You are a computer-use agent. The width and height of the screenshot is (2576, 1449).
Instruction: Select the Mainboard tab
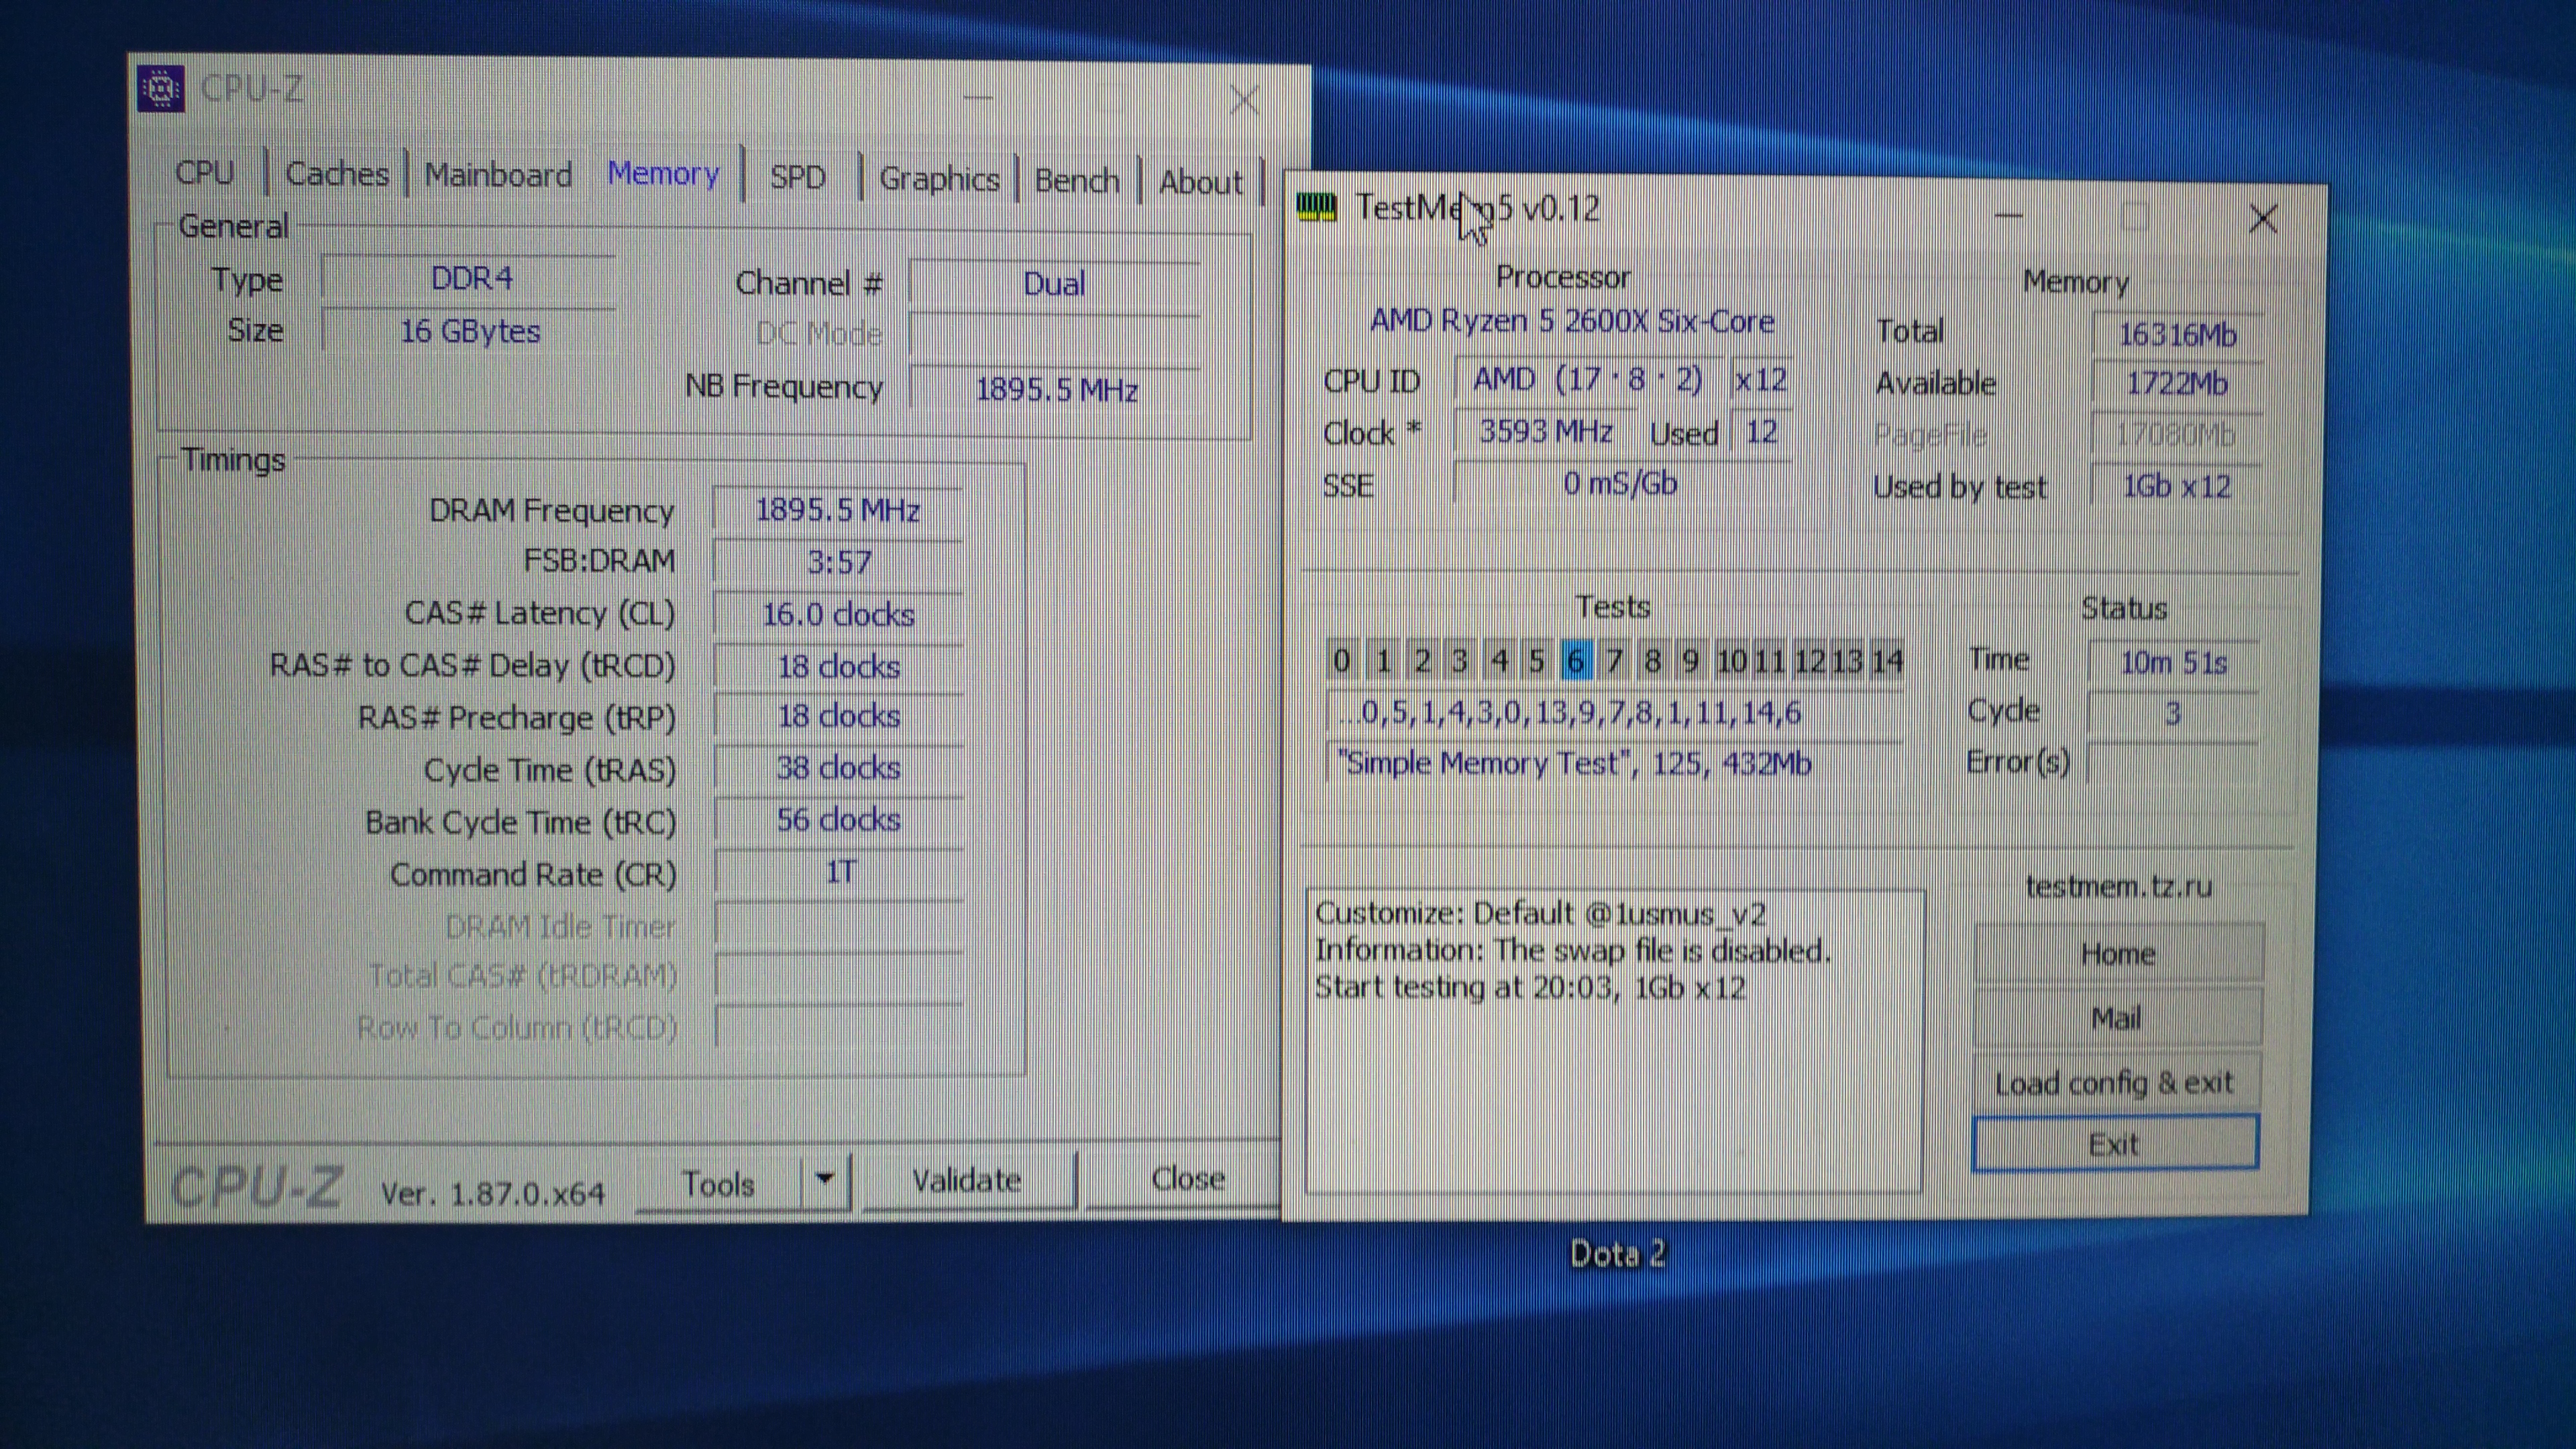[x=498, y=175]
